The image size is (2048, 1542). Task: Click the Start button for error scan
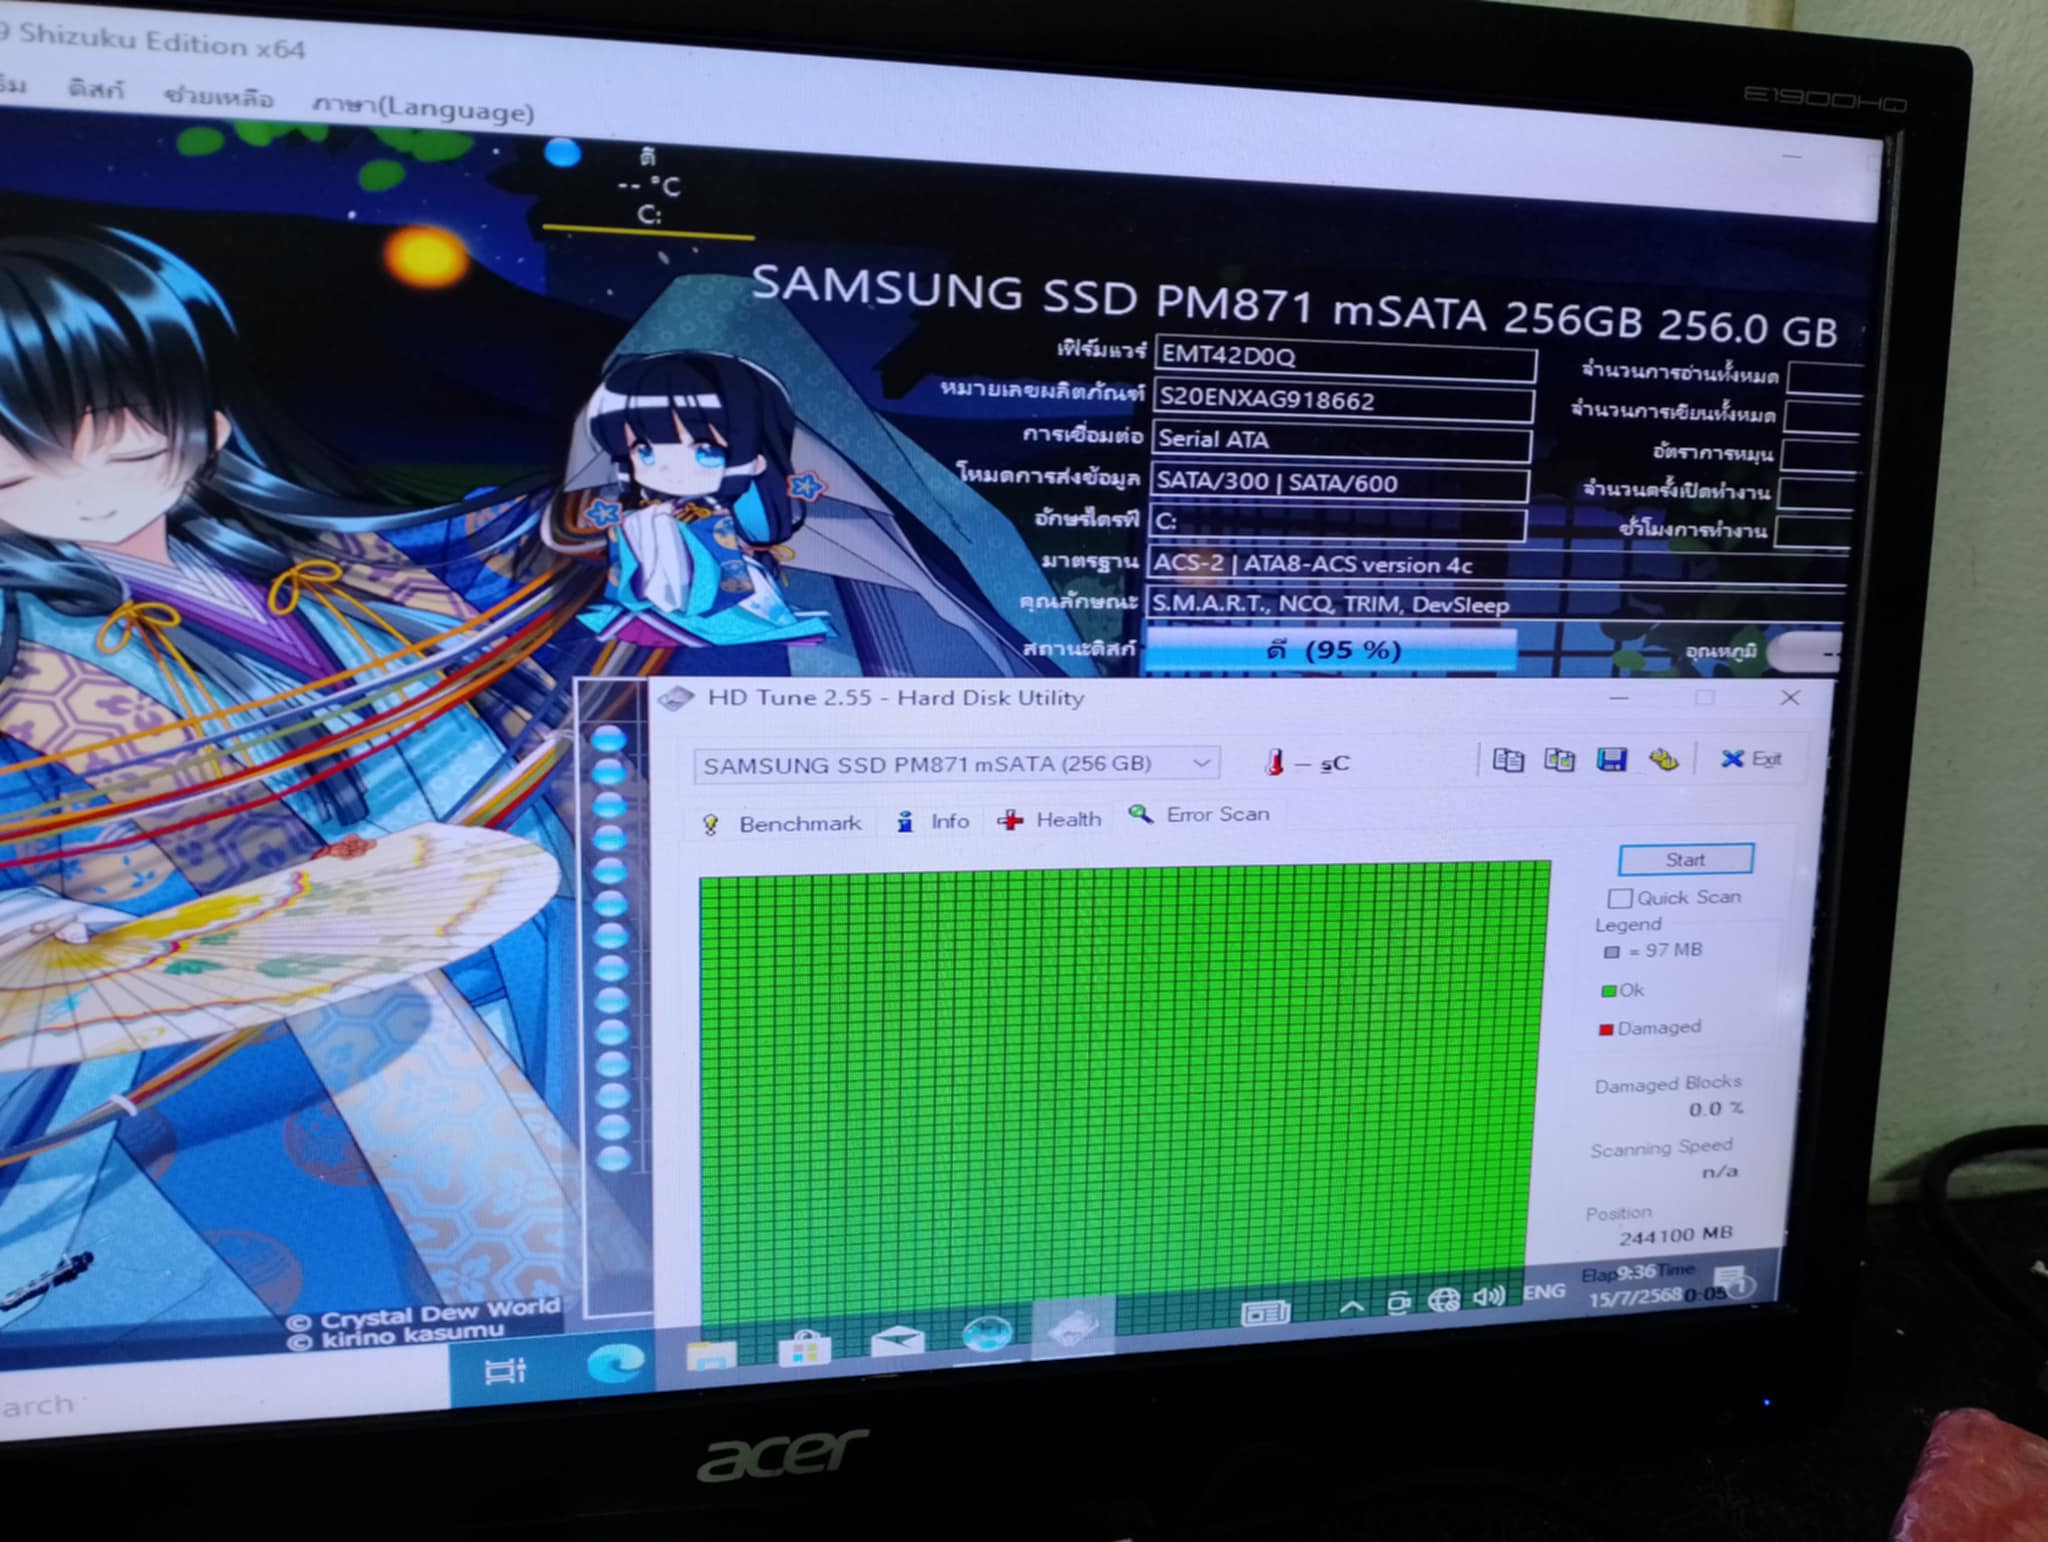[x=1685, y=860]
